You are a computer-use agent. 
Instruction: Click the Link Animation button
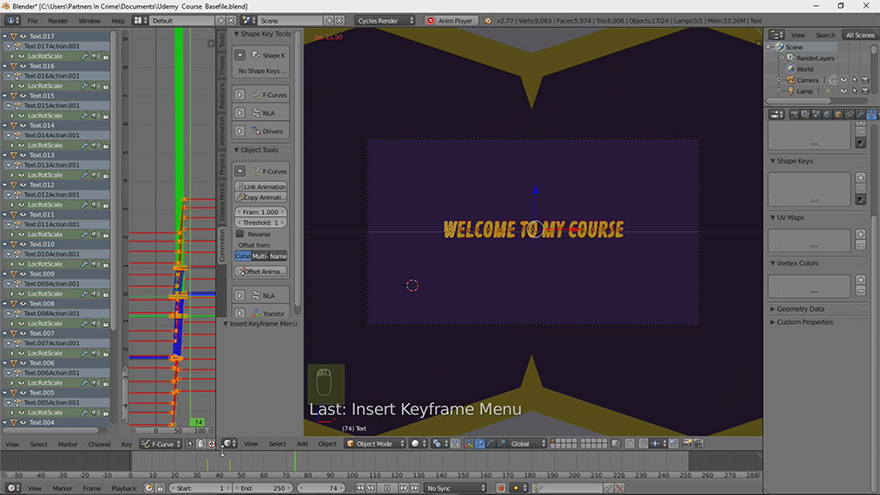tap(261, 186)
